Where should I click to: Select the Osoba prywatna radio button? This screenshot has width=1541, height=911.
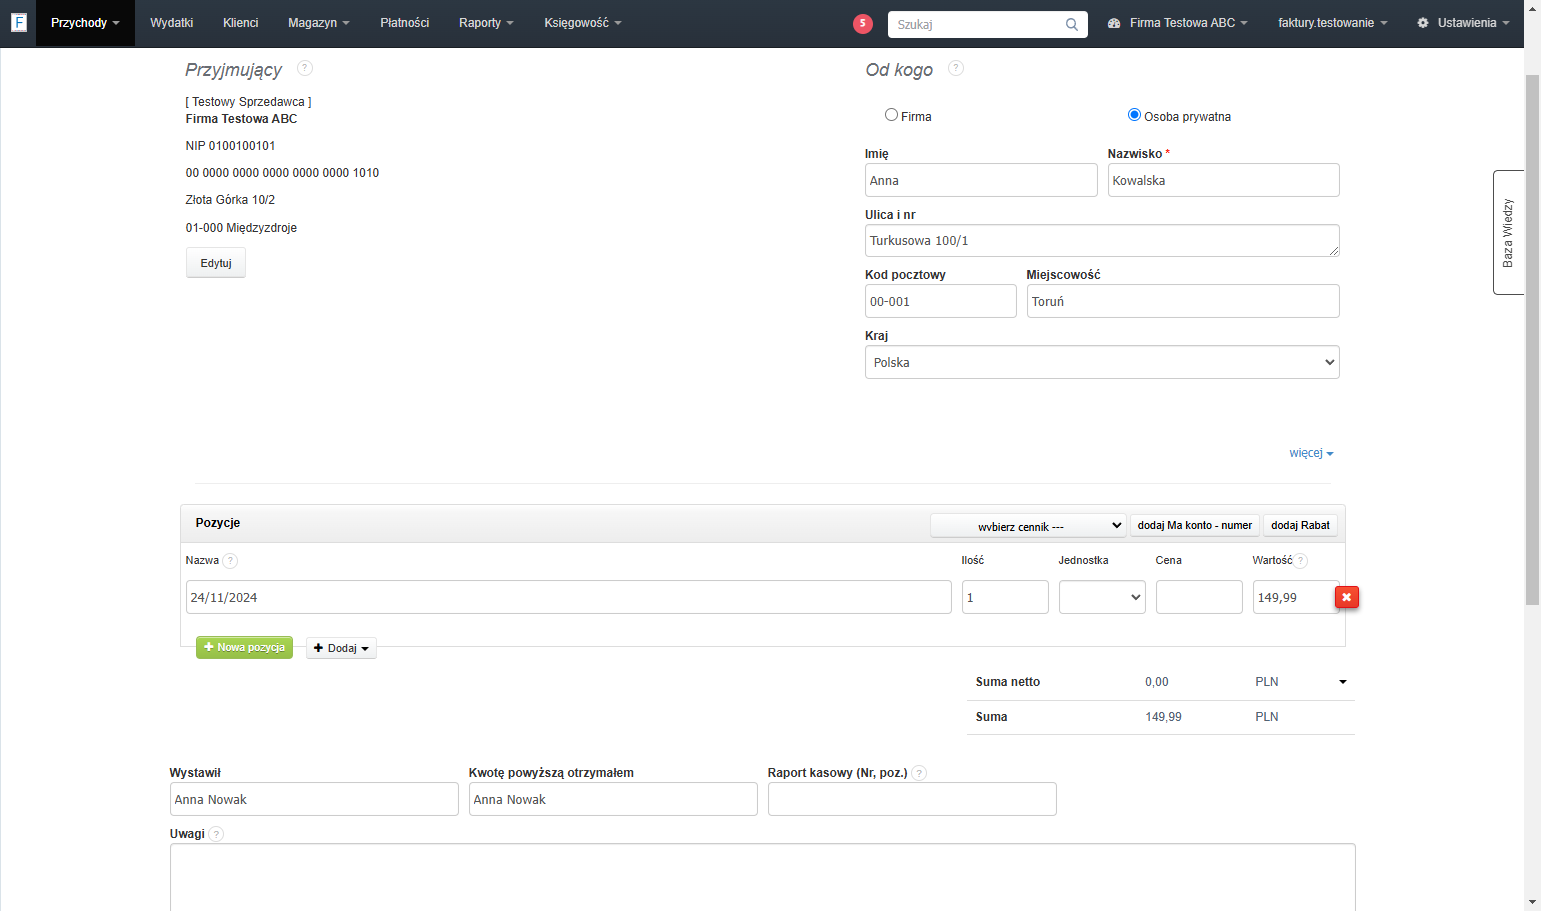click(x=1134, y=115)
